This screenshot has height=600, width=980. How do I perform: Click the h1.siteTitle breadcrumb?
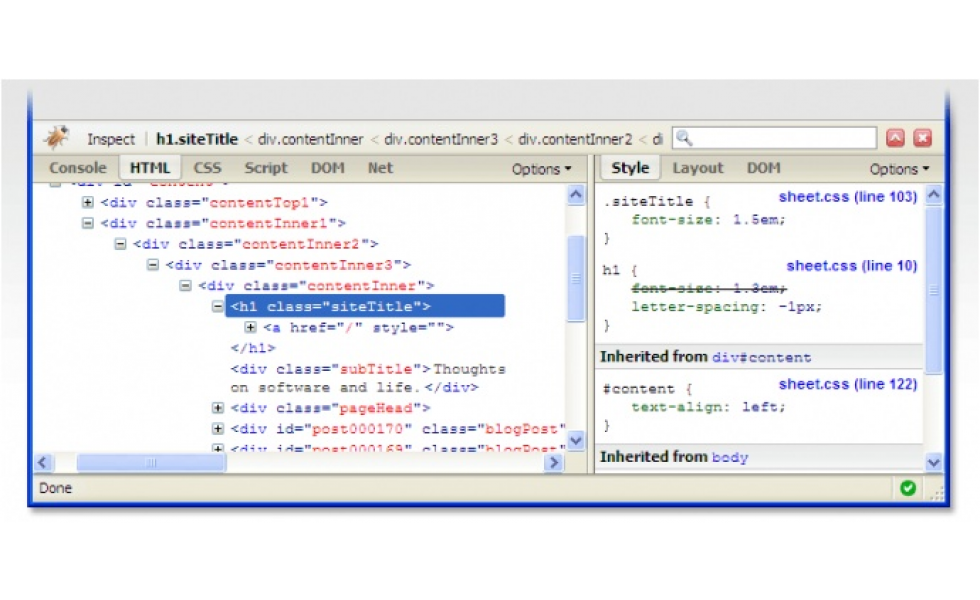[x=197, y=139]
